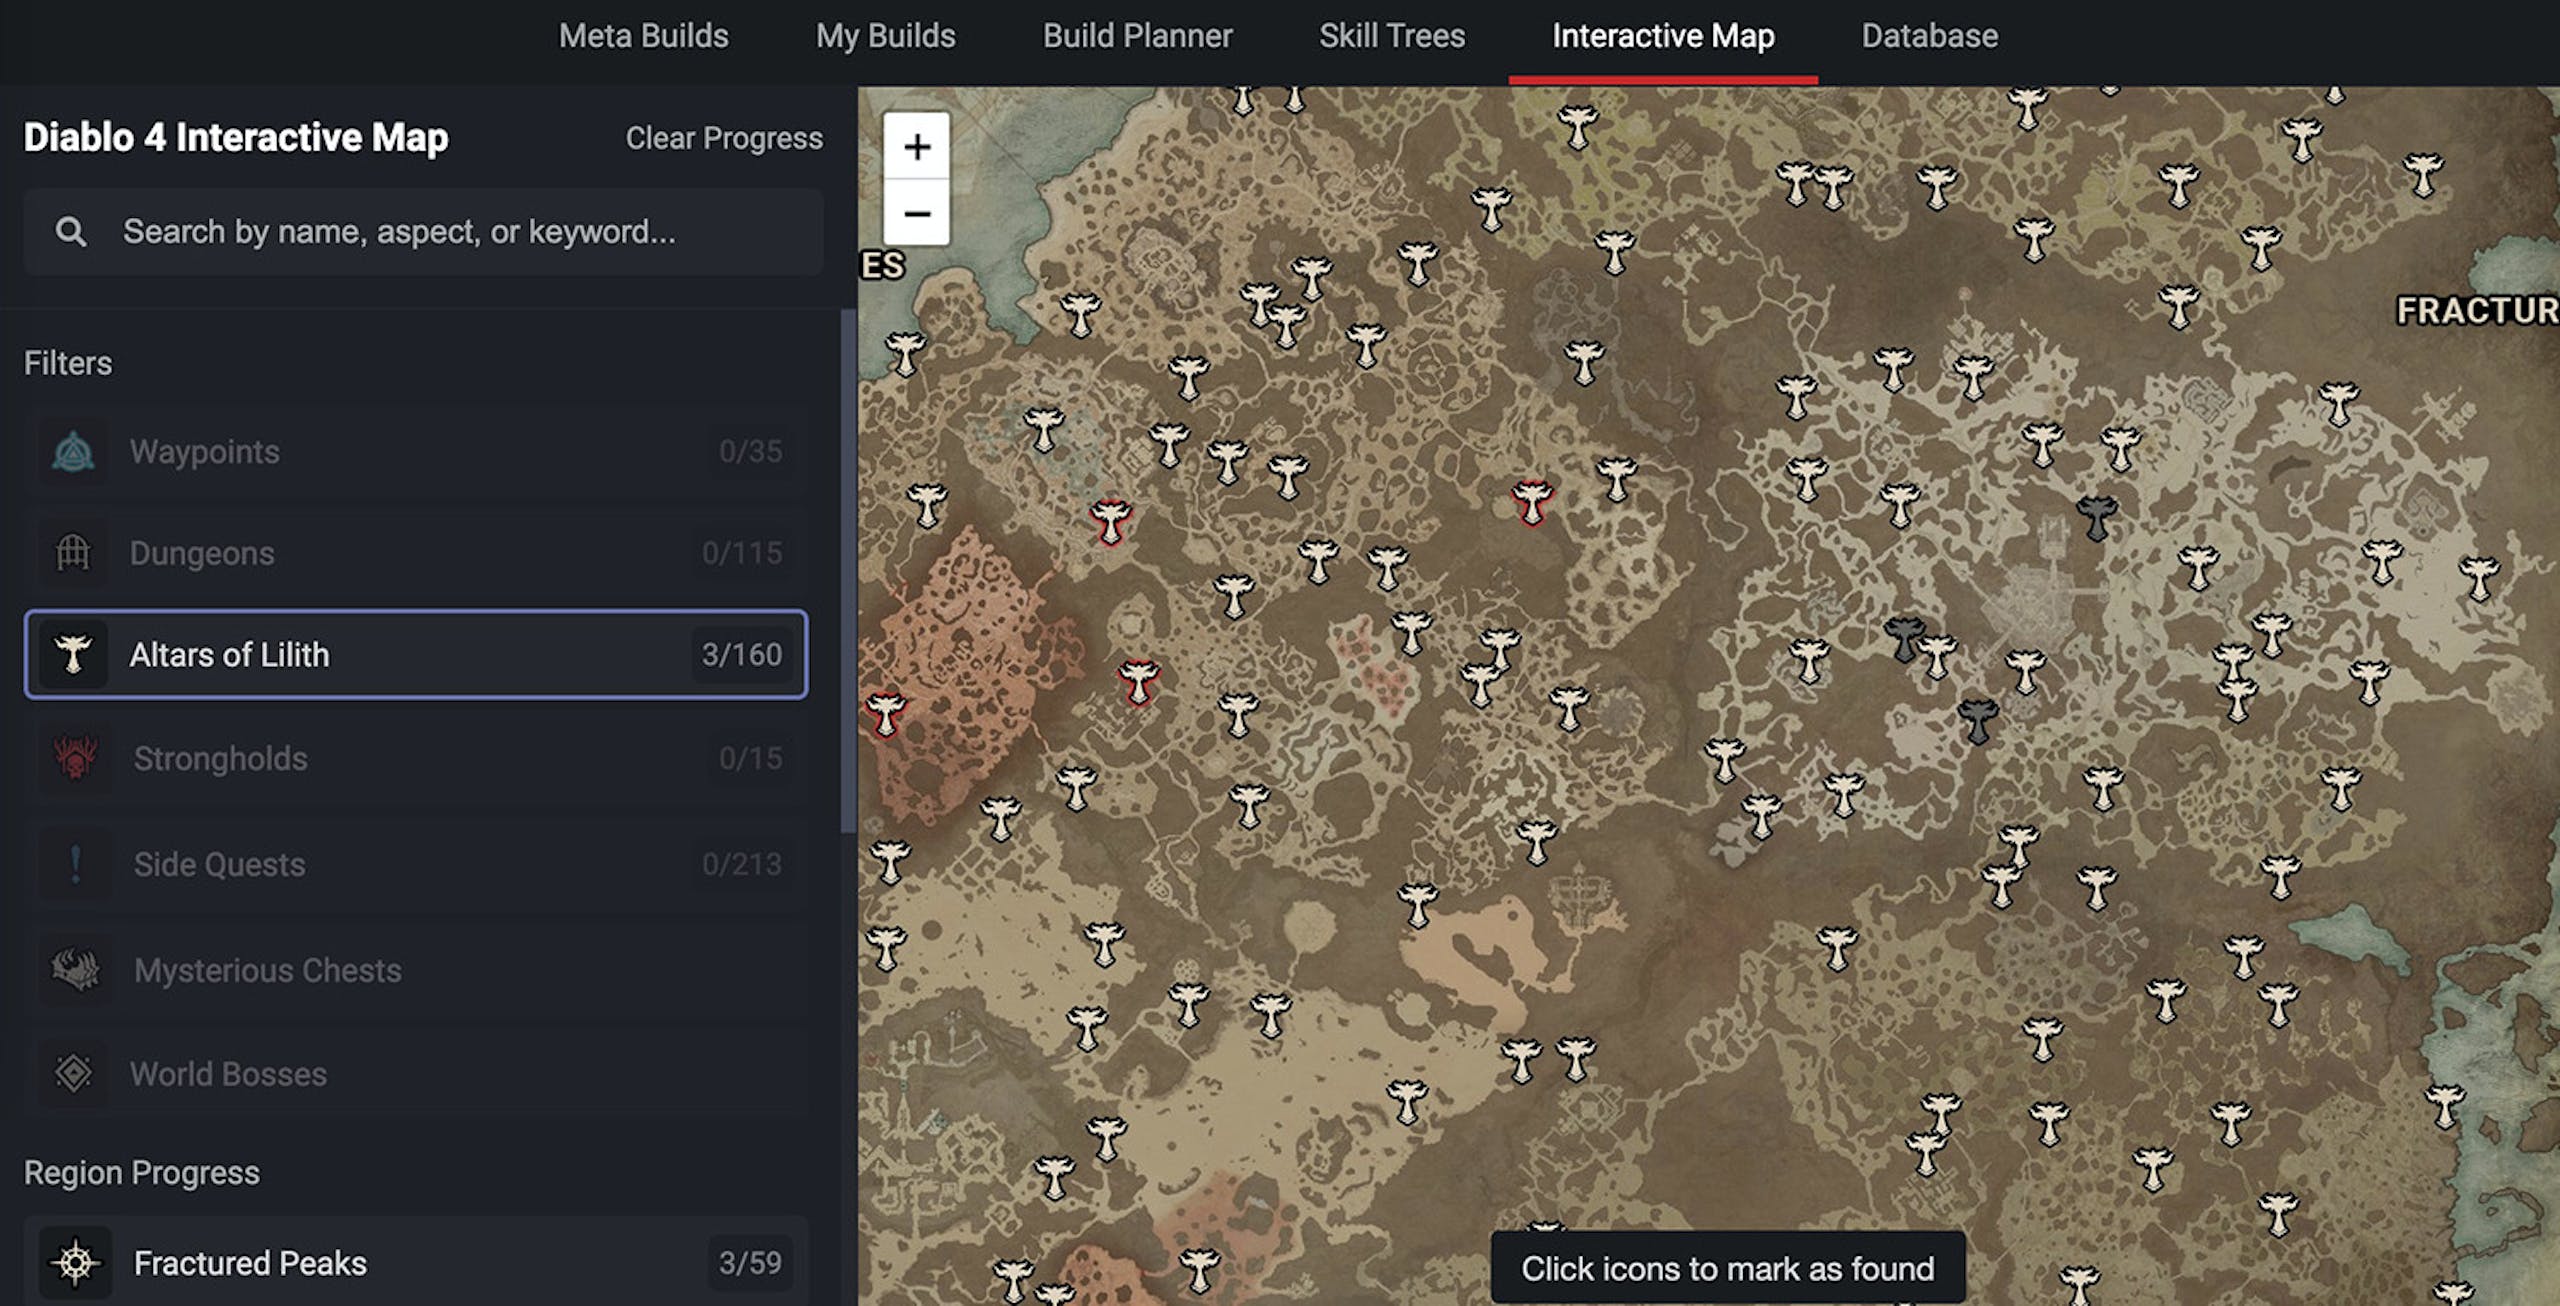
Task: Open the Build Planner tab
Action: click(x=1137, y=36)
